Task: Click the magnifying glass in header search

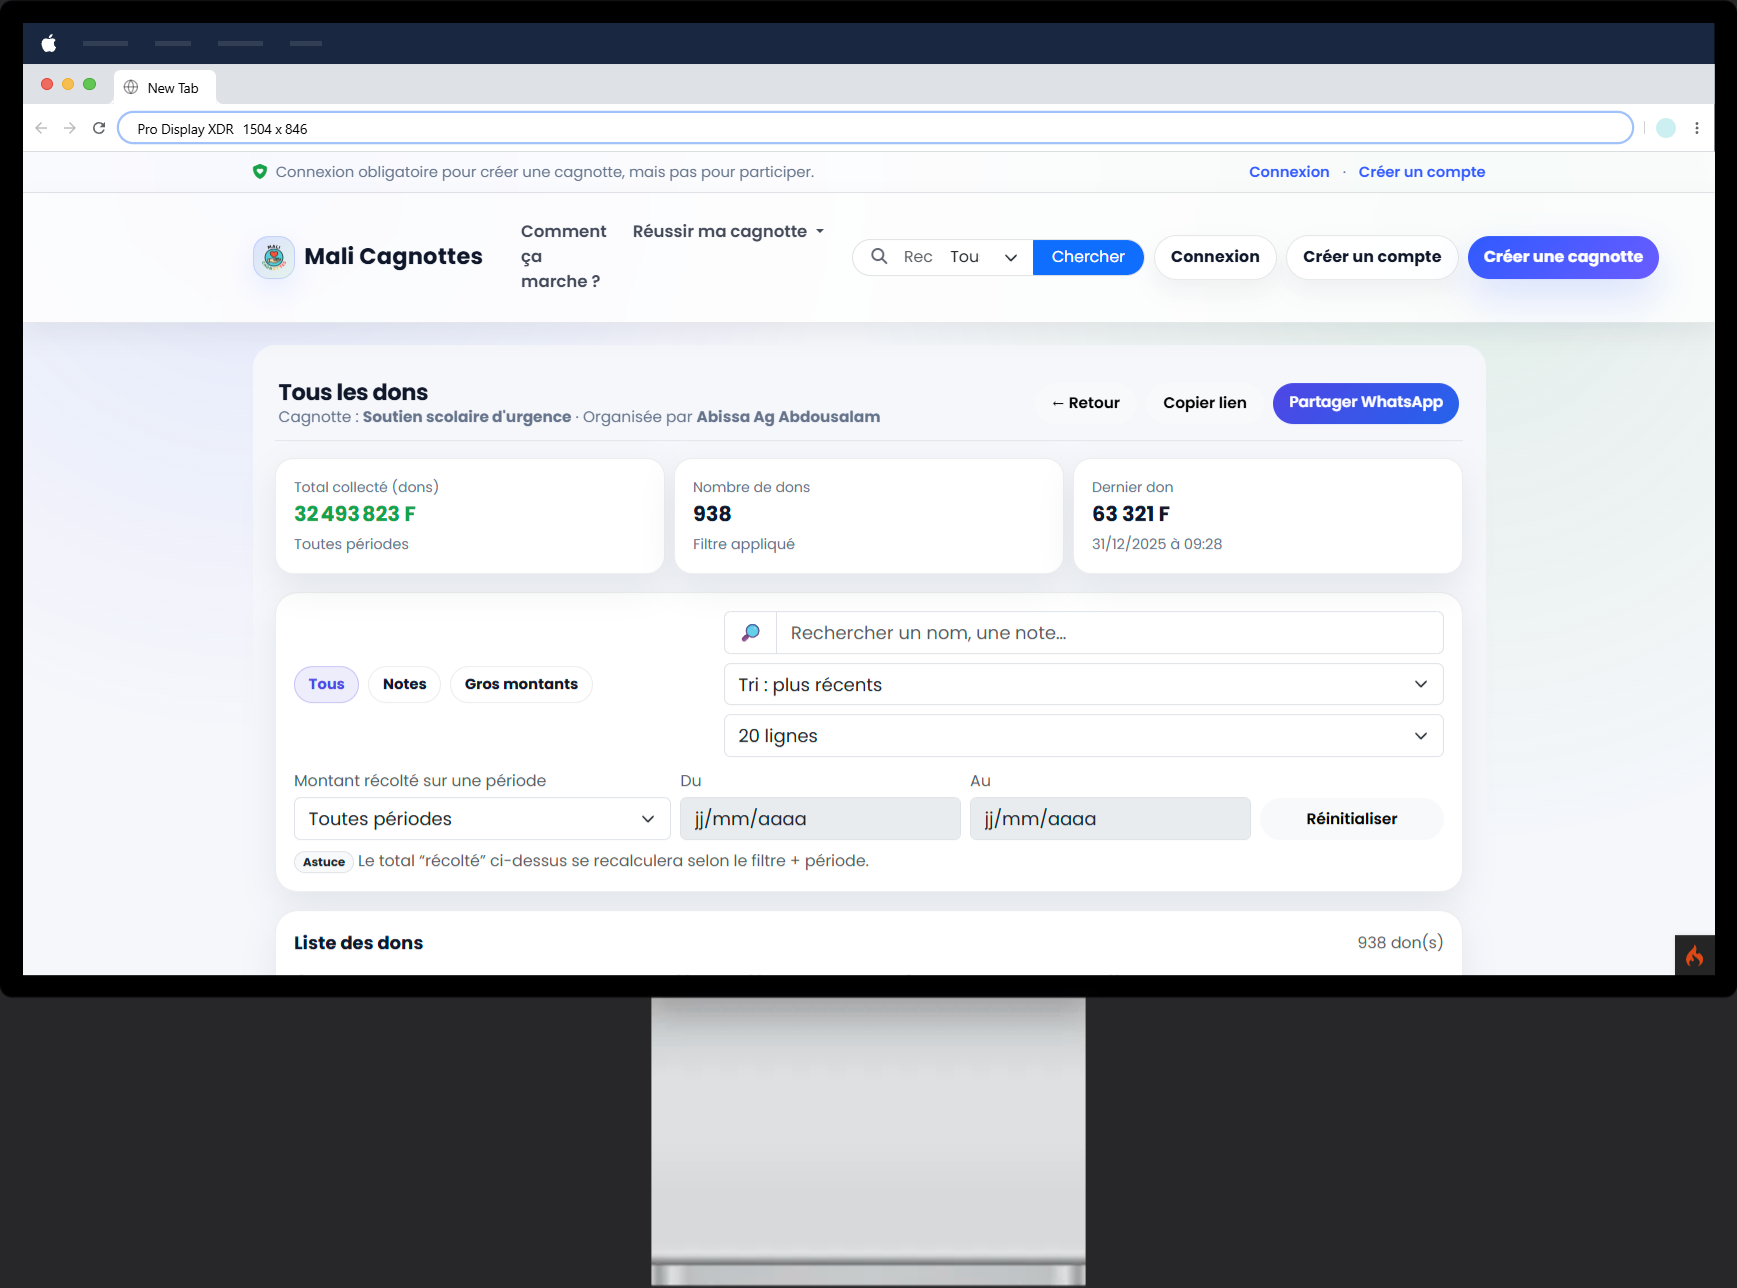Action: 879,257
